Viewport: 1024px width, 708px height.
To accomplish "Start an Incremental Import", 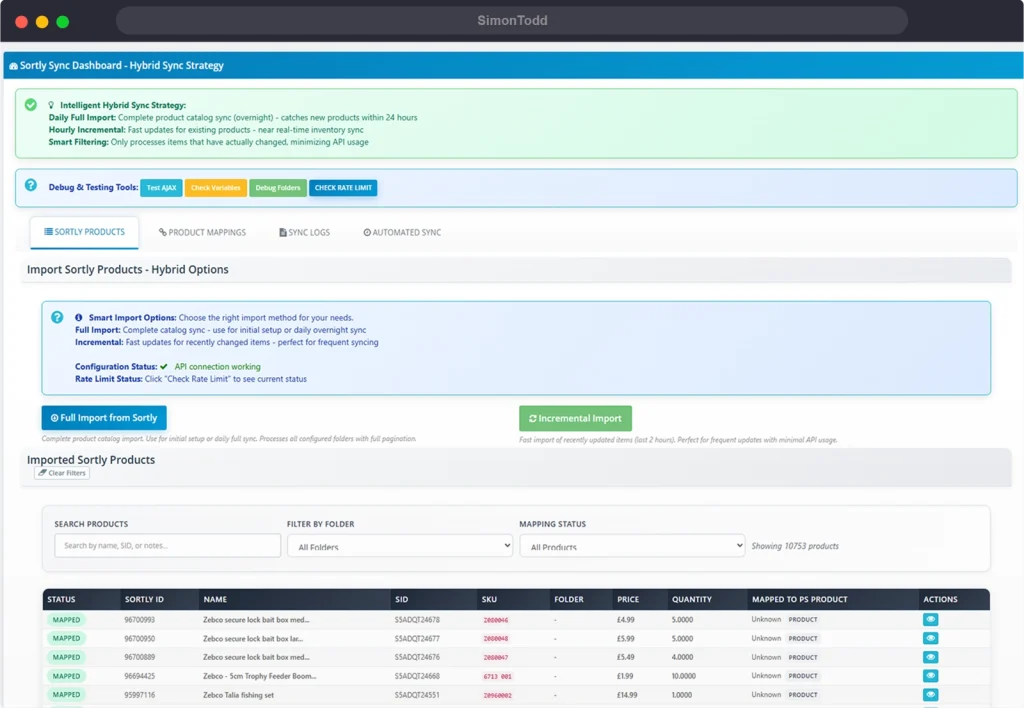I will click(575, 418).
